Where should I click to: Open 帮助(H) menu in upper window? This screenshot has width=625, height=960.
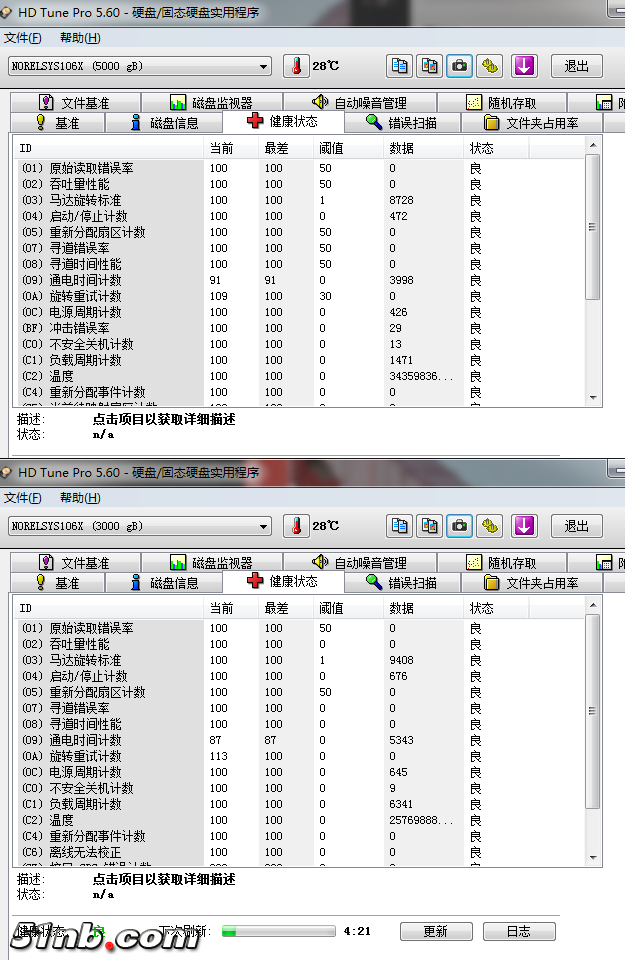(x=80, y=38)
